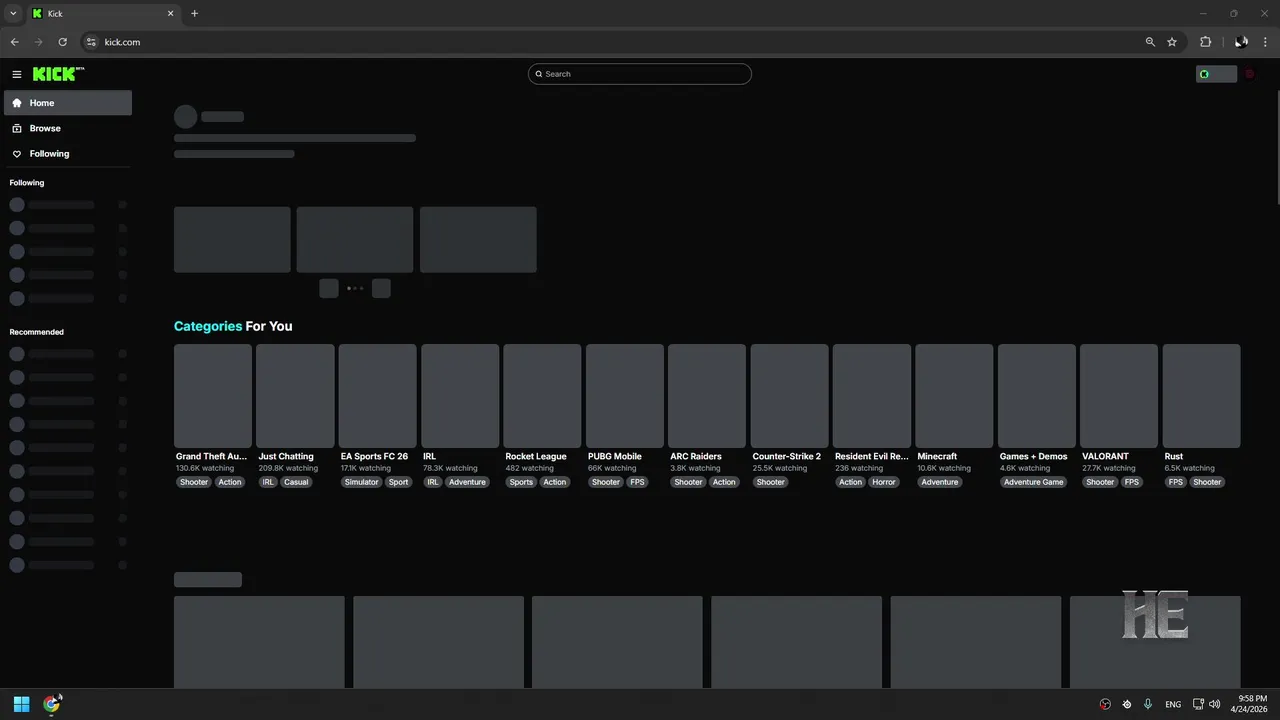
Task: Open the IRL category title
Action: click(x=430, y=456)
